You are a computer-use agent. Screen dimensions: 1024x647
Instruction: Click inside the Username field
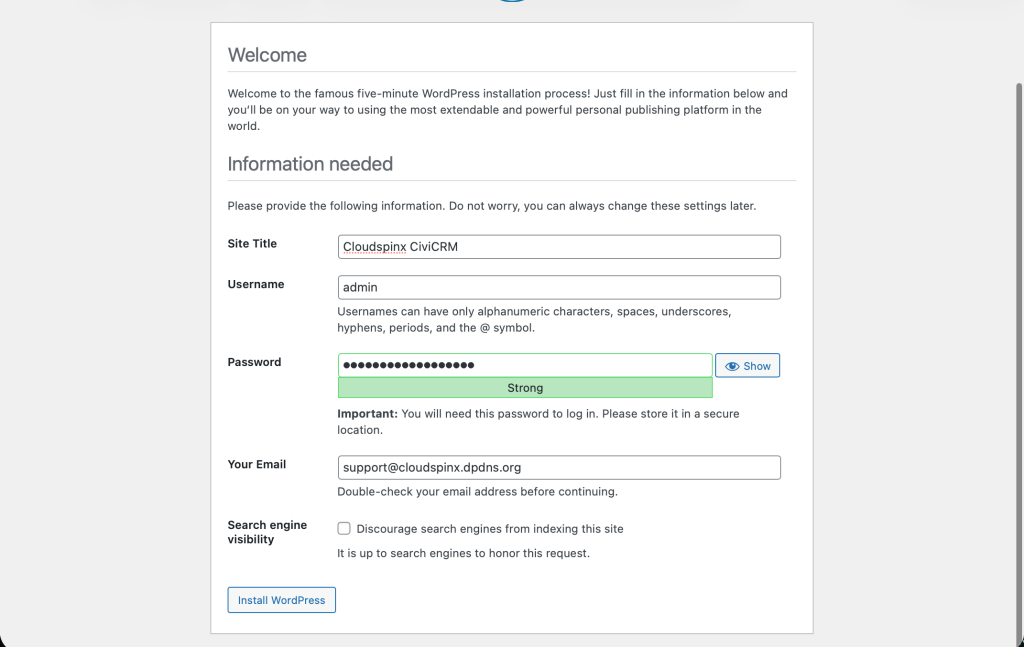click(558, 287)
